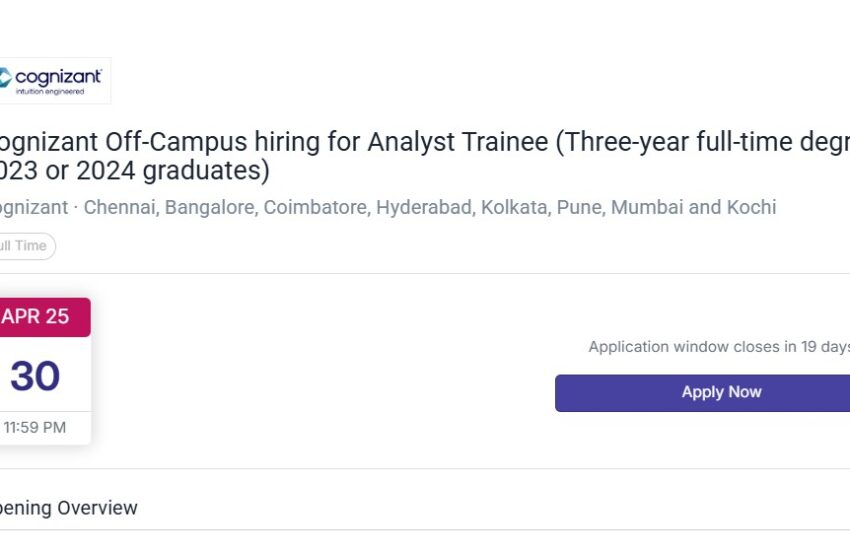
Task: Click the 11:59 PM deadline time
Action: [35, 428]
